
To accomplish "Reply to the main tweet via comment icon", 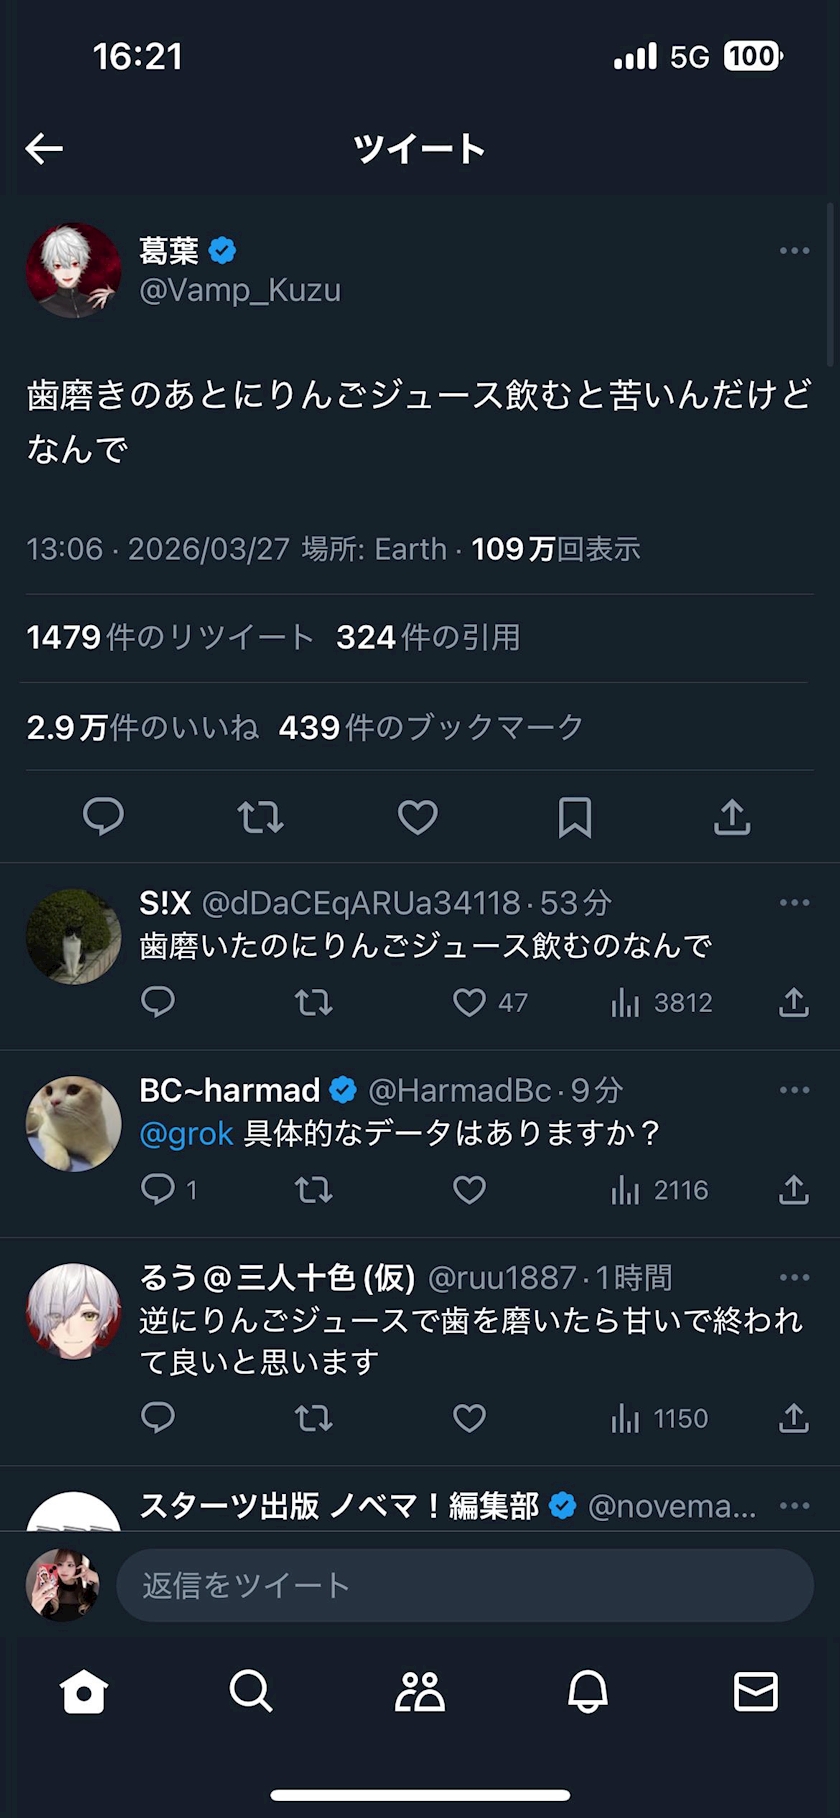I will [103, 817].
